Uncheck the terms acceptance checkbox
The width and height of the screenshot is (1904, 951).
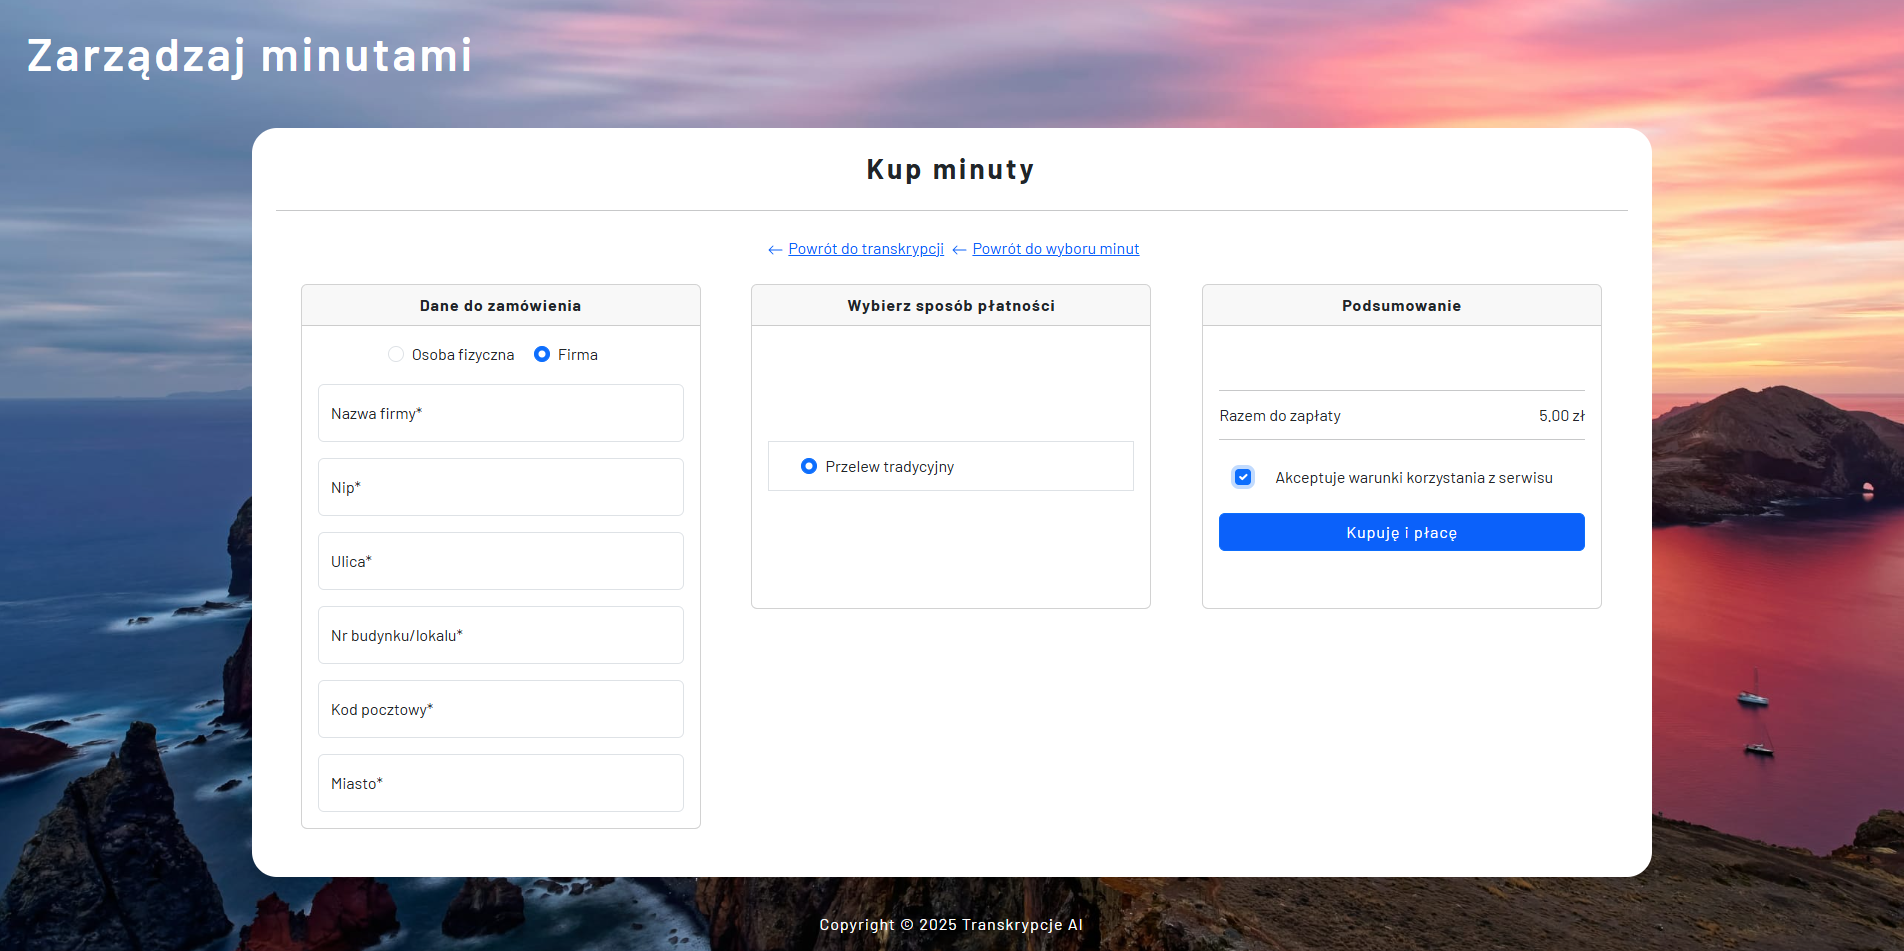pos(1243,478)
